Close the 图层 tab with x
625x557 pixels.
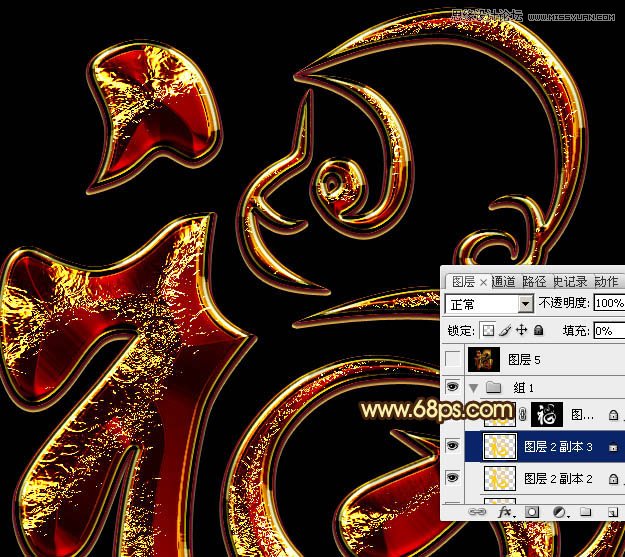click(483, 283)
